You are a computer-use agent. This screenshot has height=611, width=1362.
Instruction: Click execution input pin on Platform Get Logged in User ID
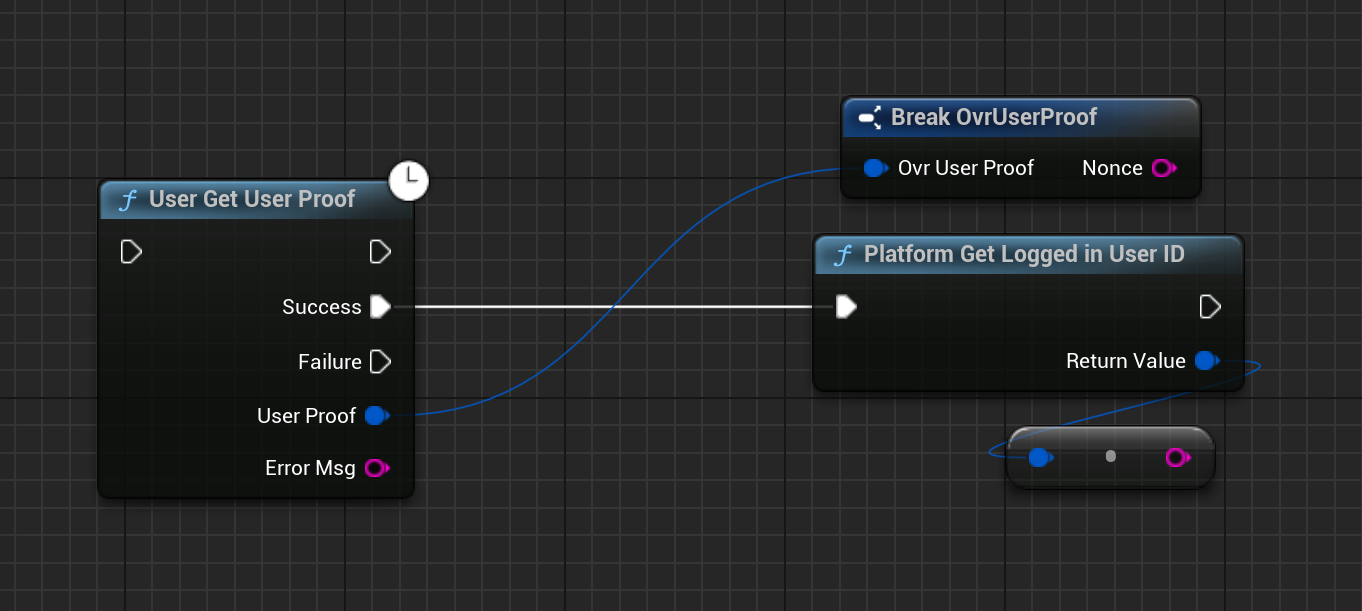coord(846,306)
